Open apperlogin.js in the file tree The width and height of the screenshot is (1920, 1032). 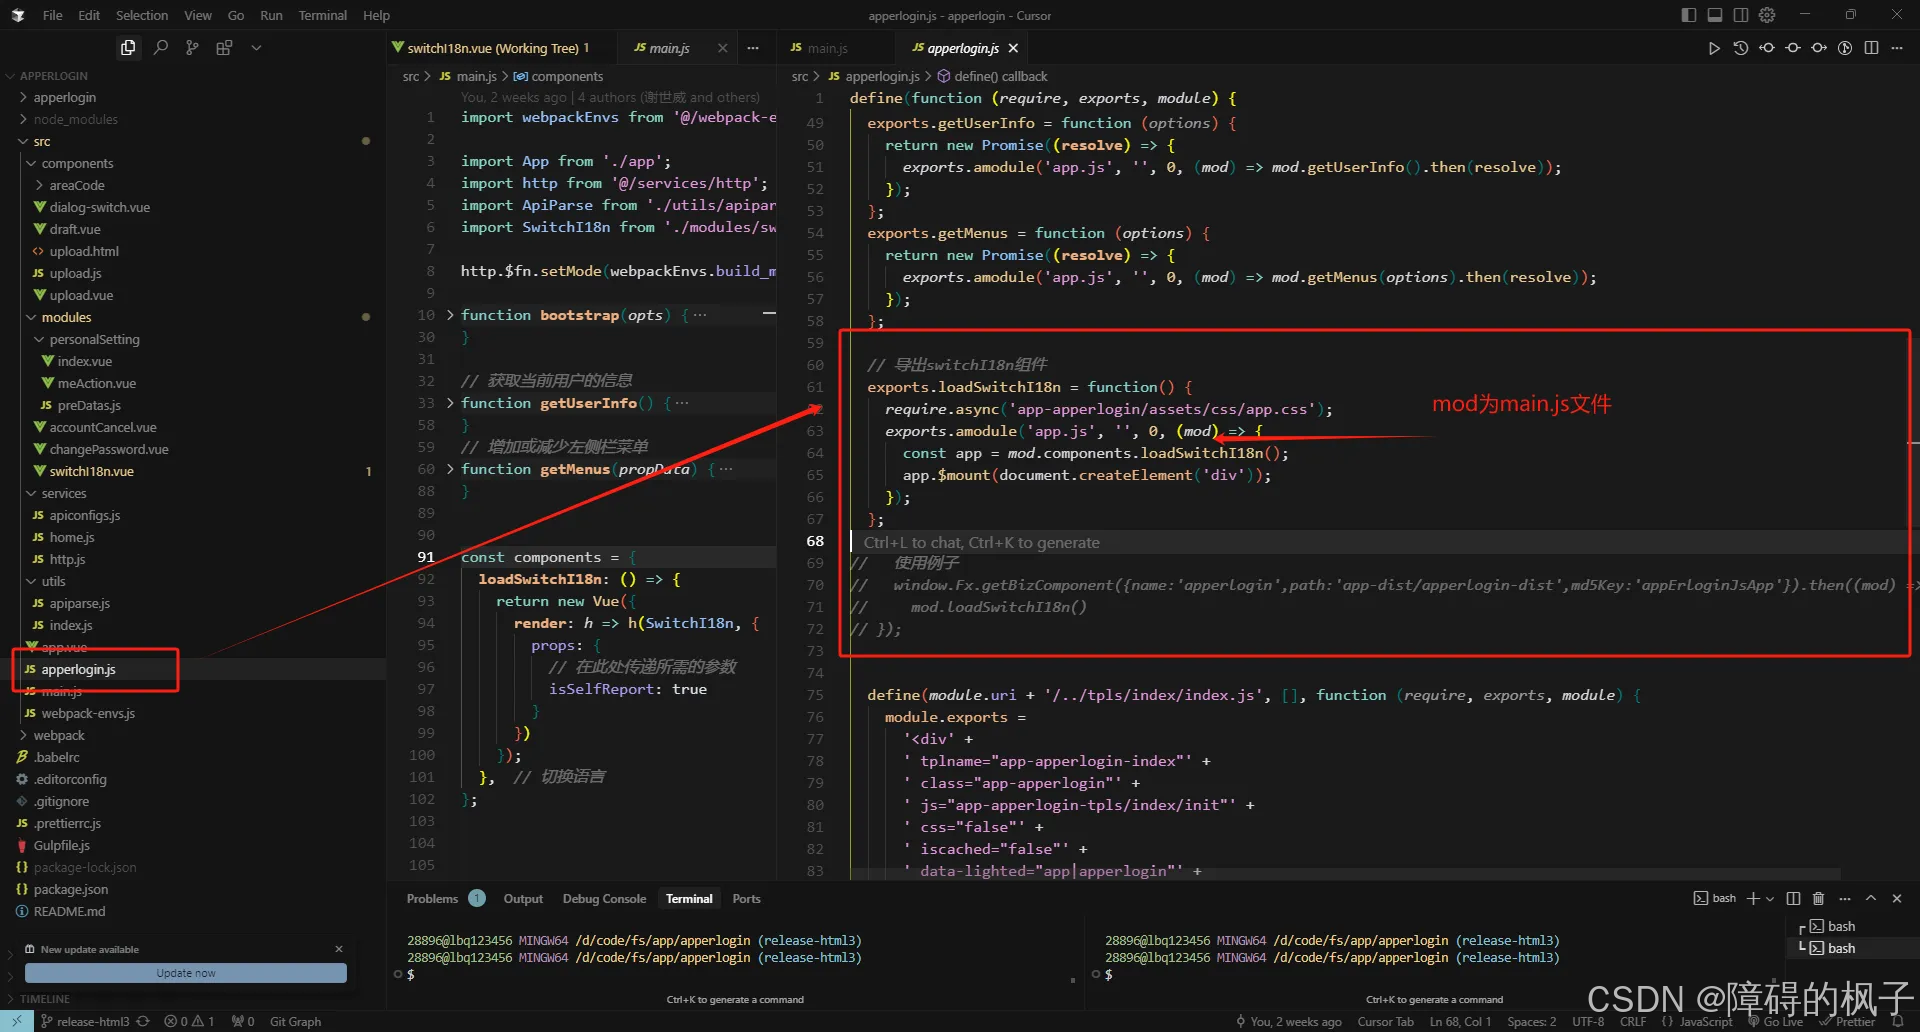(x=78, y=669)
